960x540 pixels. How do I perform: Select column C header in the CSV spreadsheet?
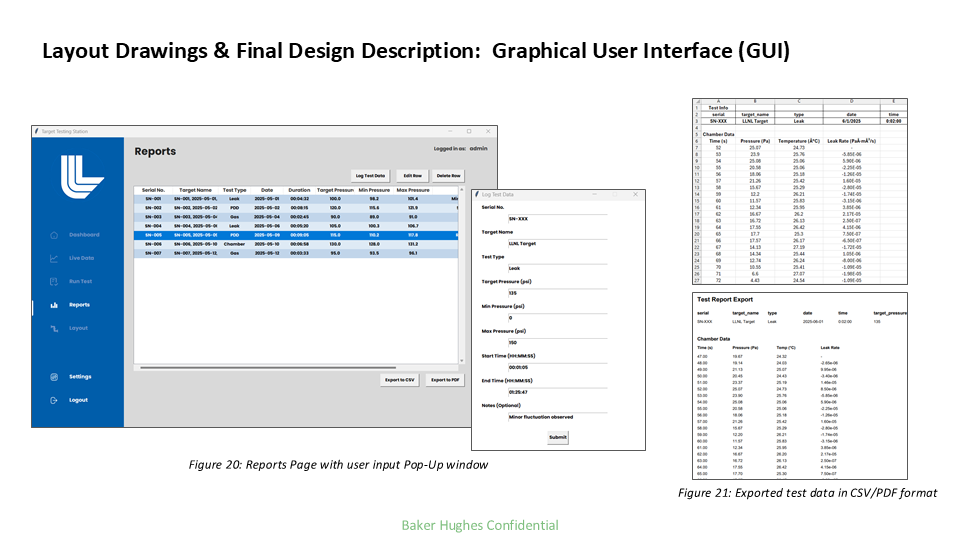(x=799, y=102)
